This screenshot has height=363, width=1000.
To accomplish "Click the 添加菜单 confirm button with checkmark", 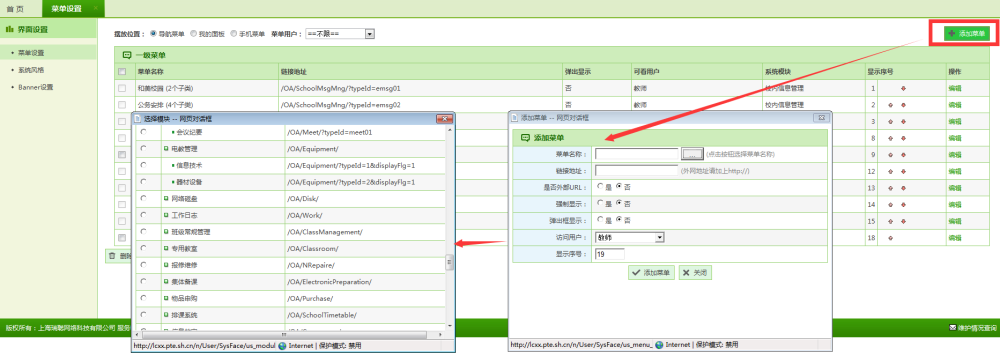I will tap(652, 272).
